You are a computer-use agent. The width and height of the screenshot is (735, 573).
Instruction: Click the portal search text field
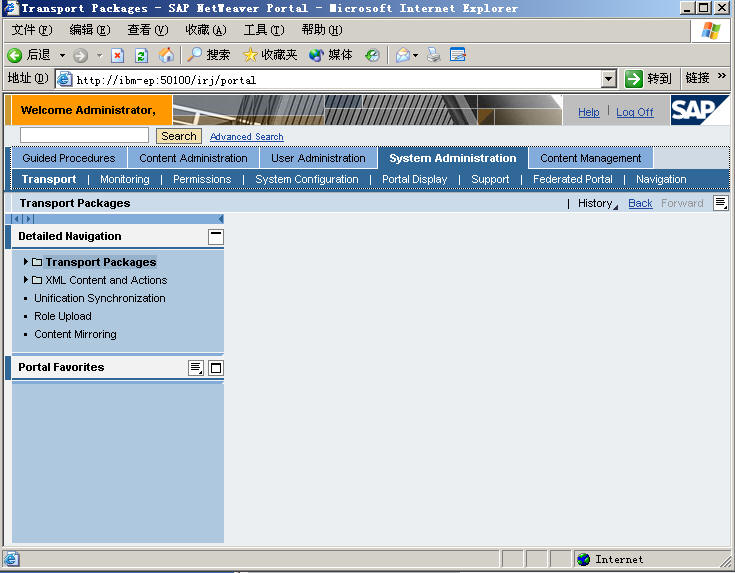pyautogui.click(x=84, y=135)
